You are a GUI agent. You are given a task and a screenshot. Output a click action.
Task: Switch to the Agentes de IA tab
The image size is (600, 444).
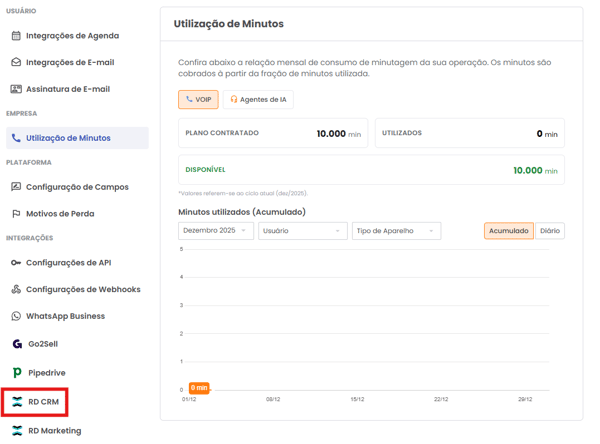(258, 100)
